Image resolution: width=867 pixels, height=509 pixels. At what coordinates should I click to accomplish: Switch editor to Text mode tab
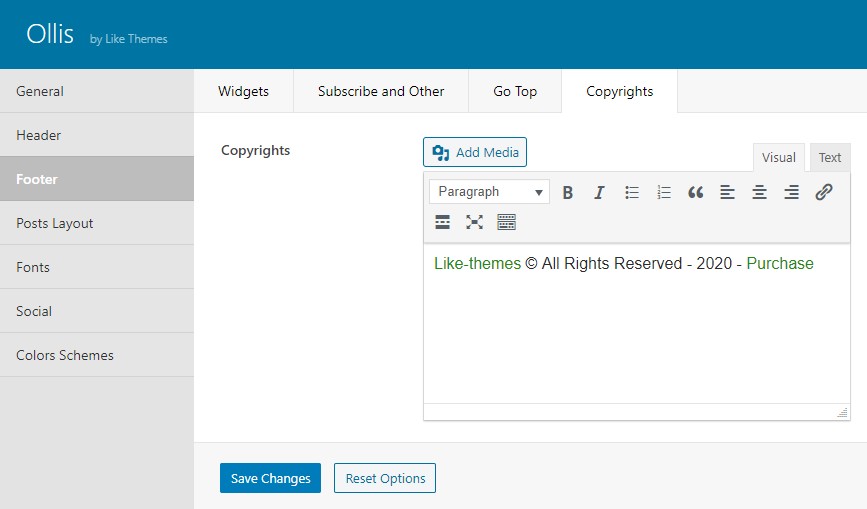click(x=829, y=158)
